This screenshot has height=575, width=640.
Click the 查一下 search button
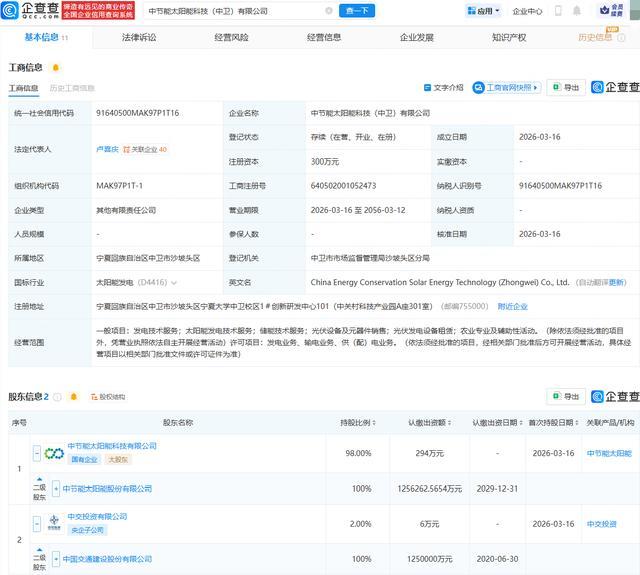[357, 11]
